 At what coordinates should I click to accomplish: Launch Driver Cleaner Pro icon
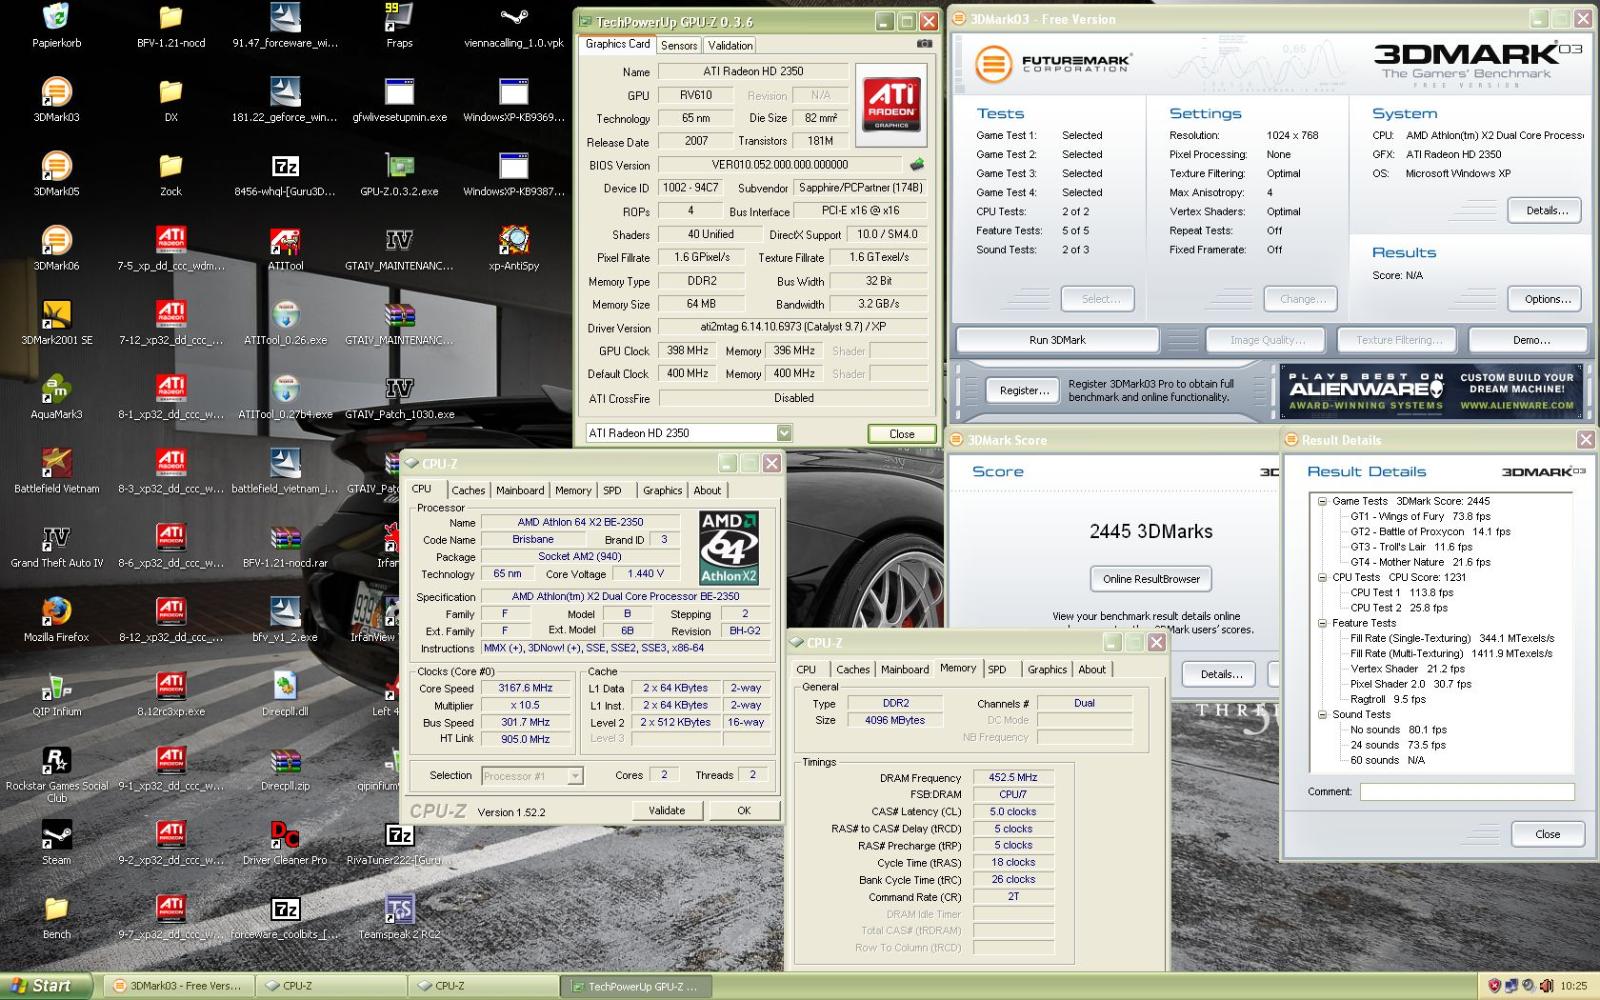285,842
